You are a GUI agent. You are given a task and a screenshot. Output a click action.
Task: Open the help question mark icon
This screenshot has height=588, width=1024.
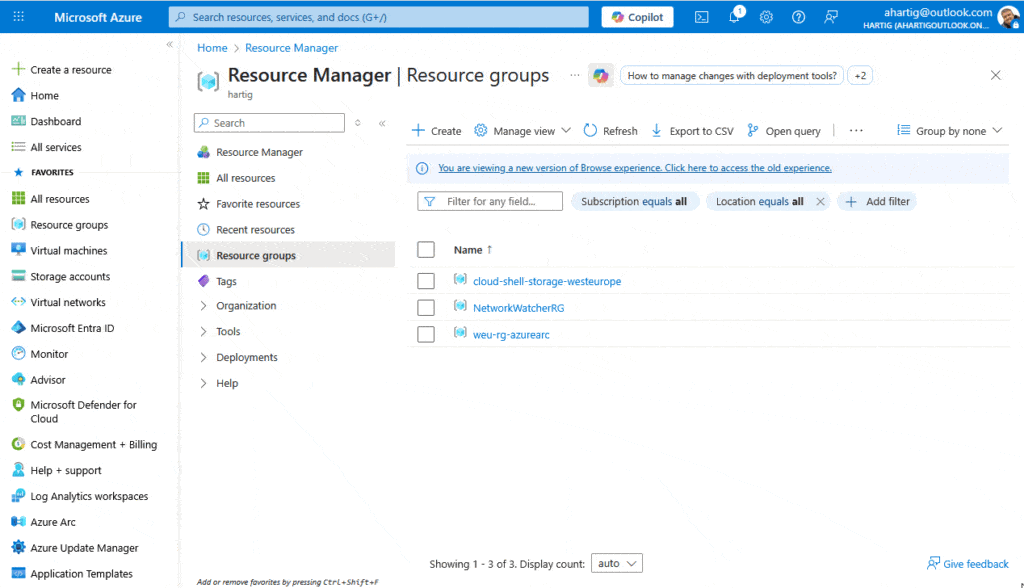coord(797,16)
